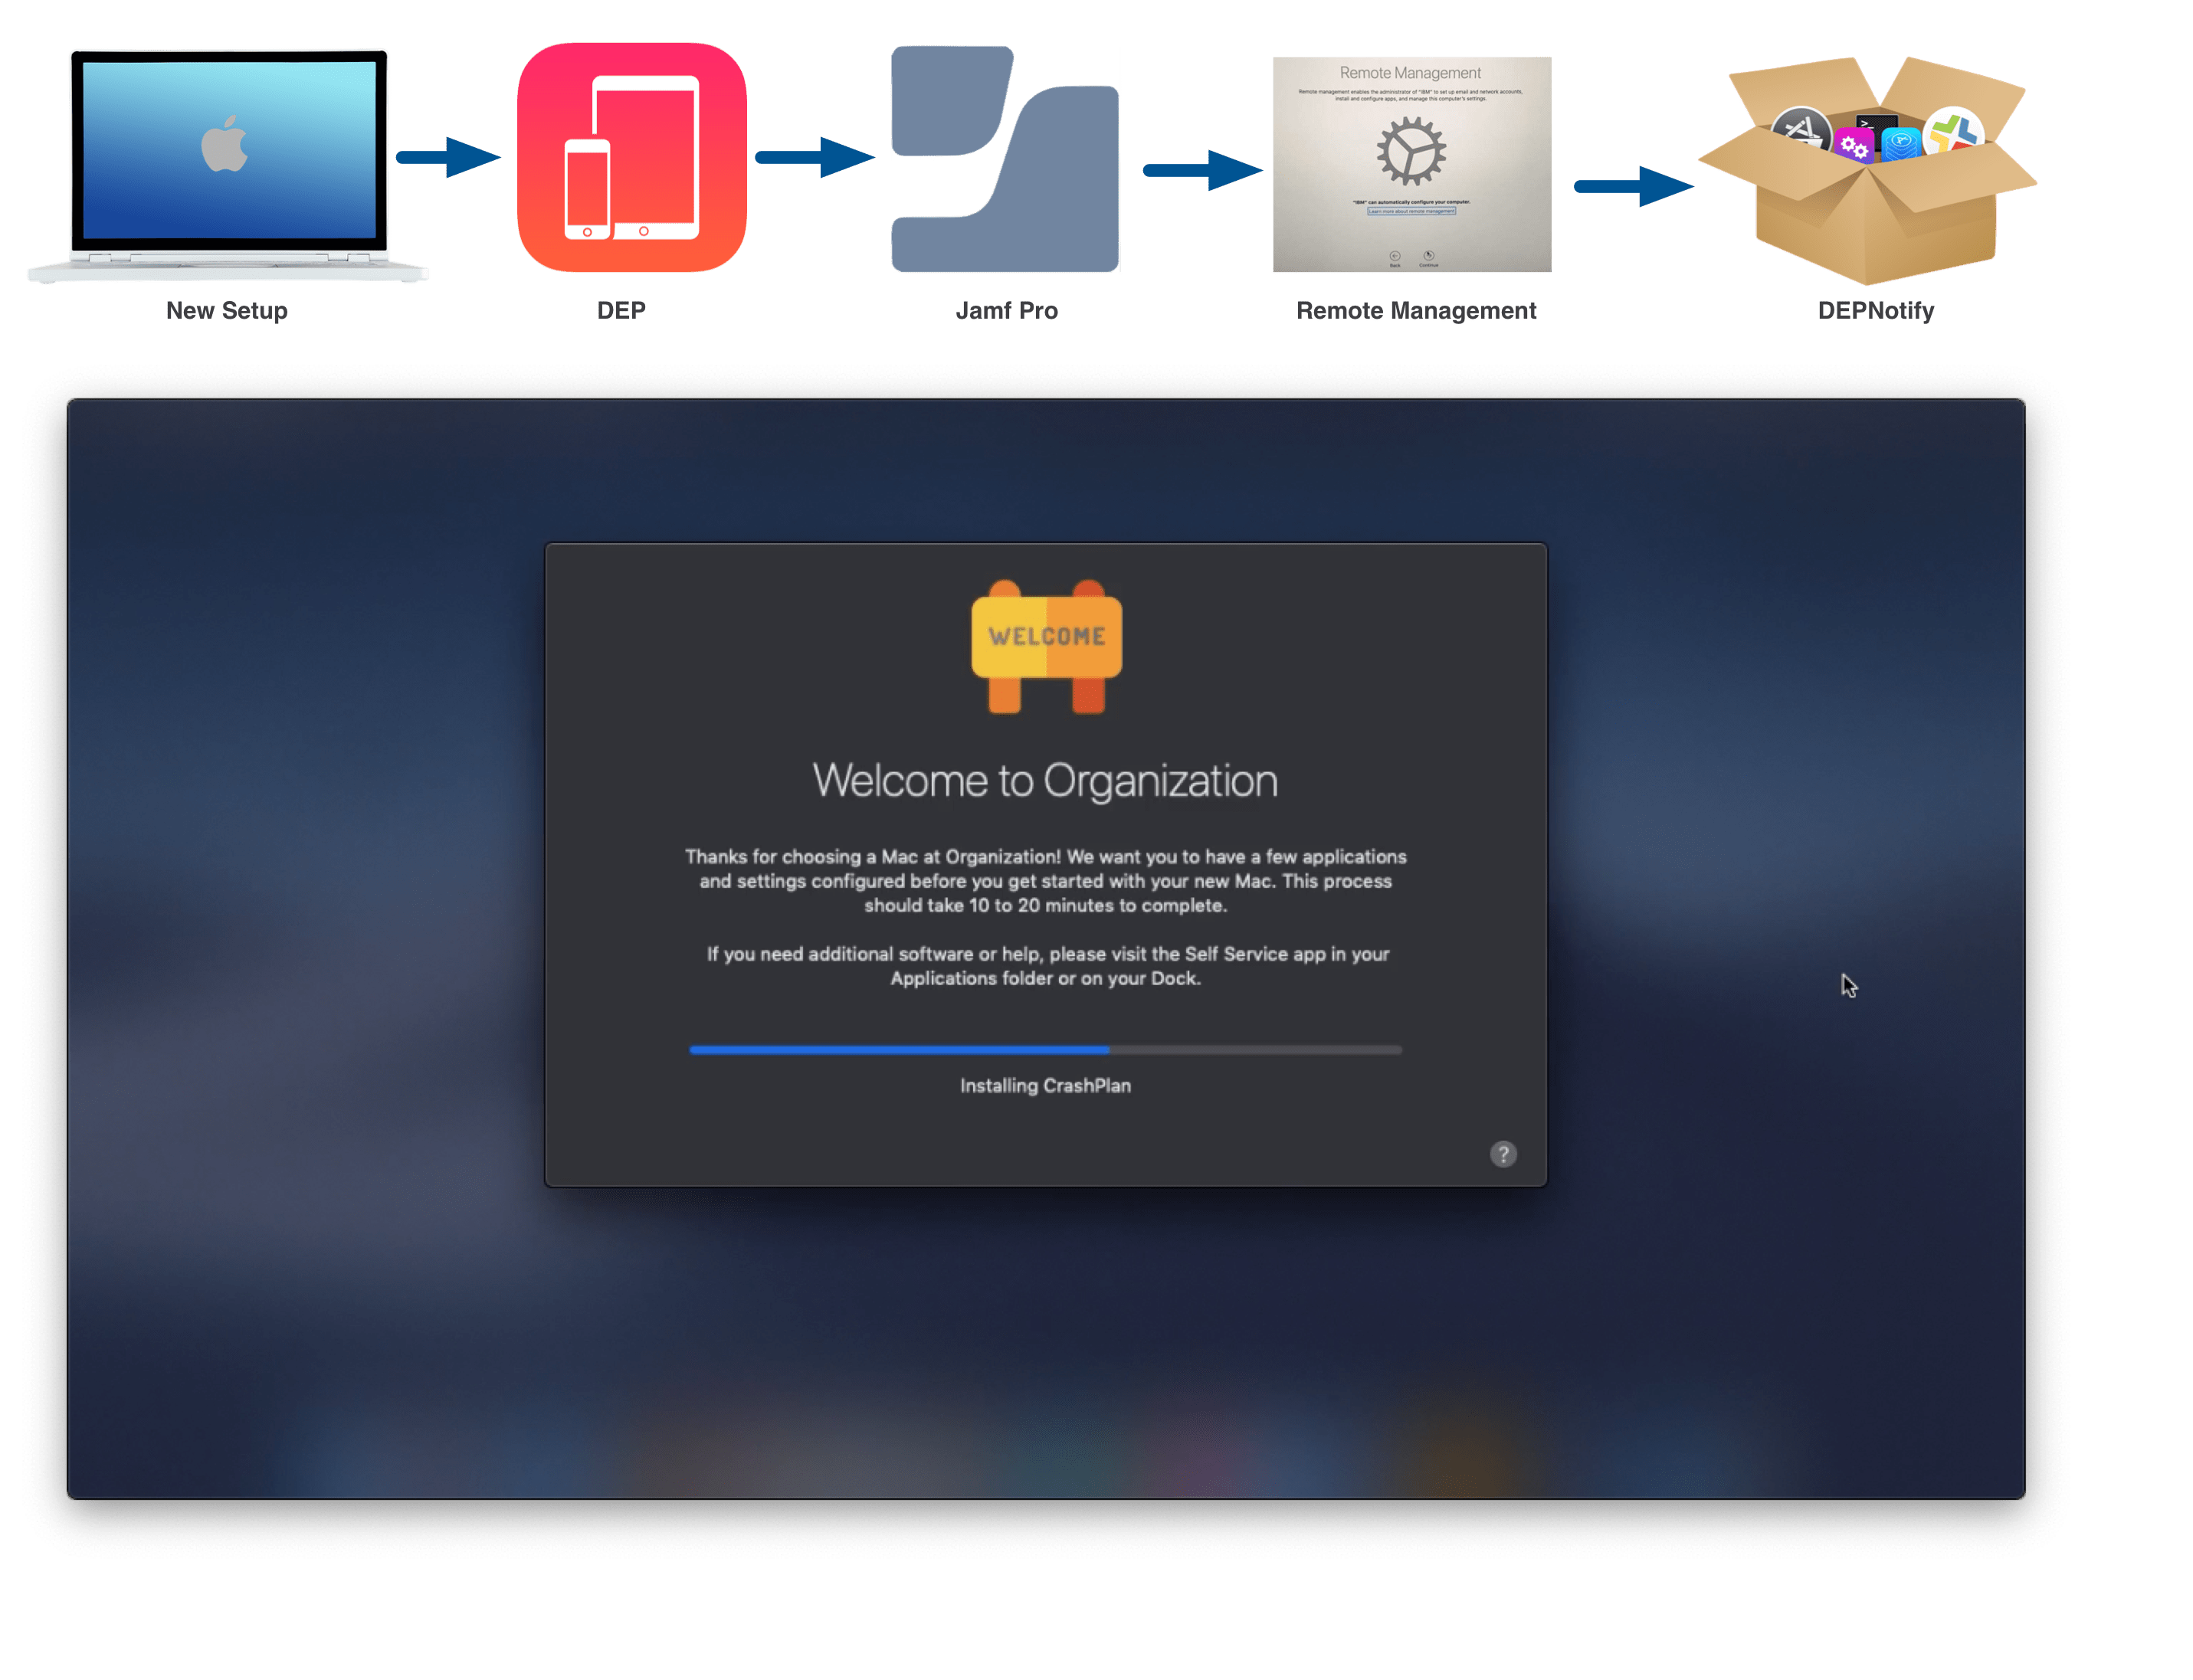The image size is (2193, 1680).
Task: Click the question mark help button
Action: click(x=1502, y=1154)
